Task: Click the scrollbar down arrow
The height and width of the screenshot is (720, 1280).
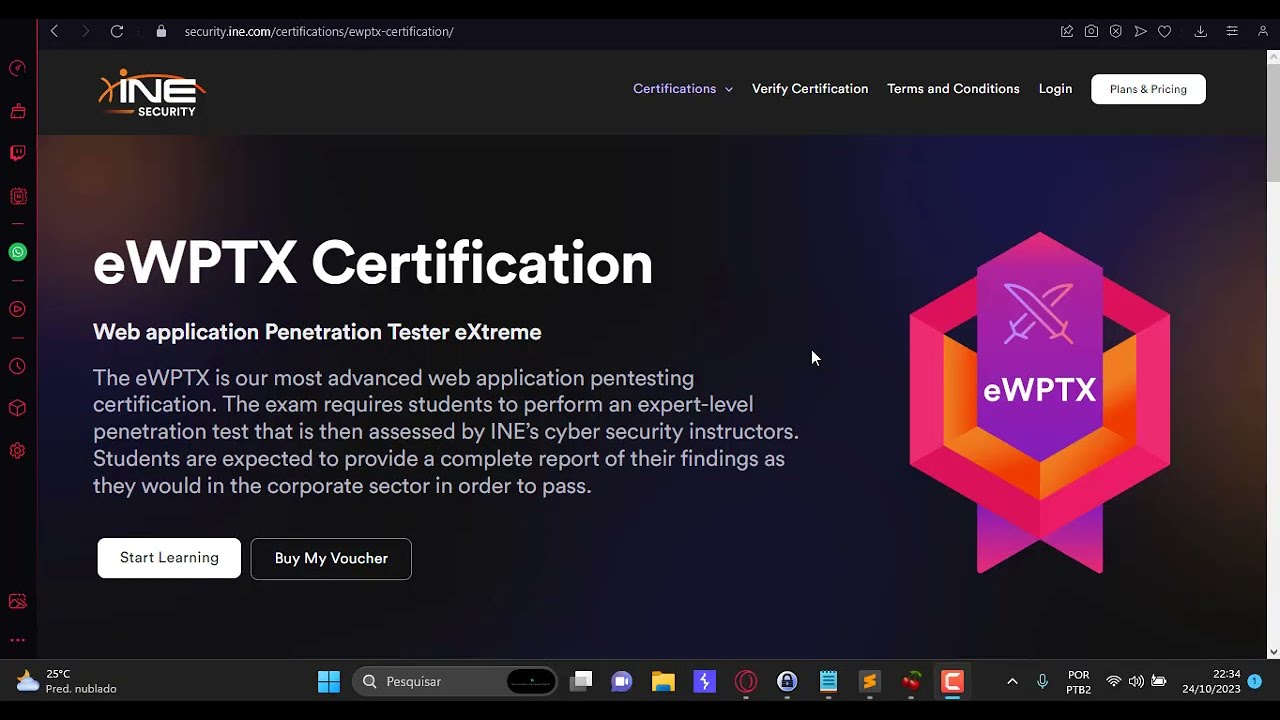Action: [1272, 652]
